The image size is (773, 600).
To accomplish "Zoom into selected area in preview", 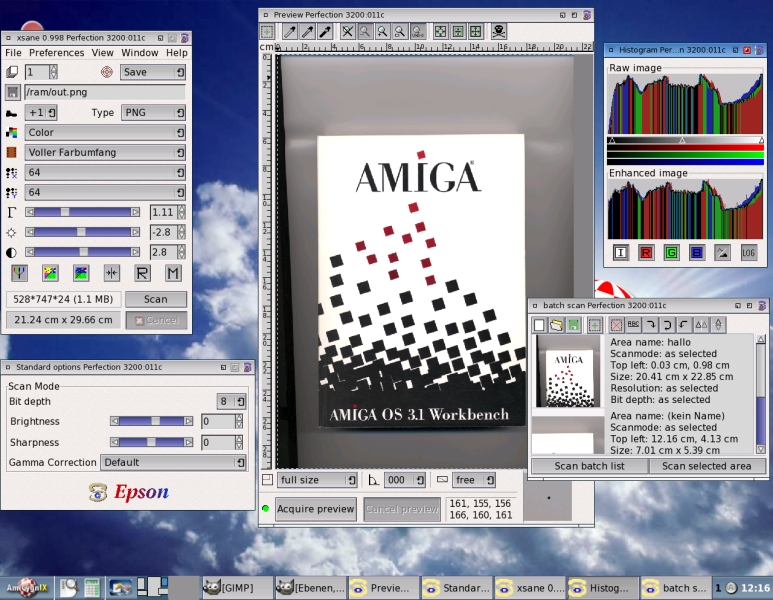I will [x=400, y=32].
